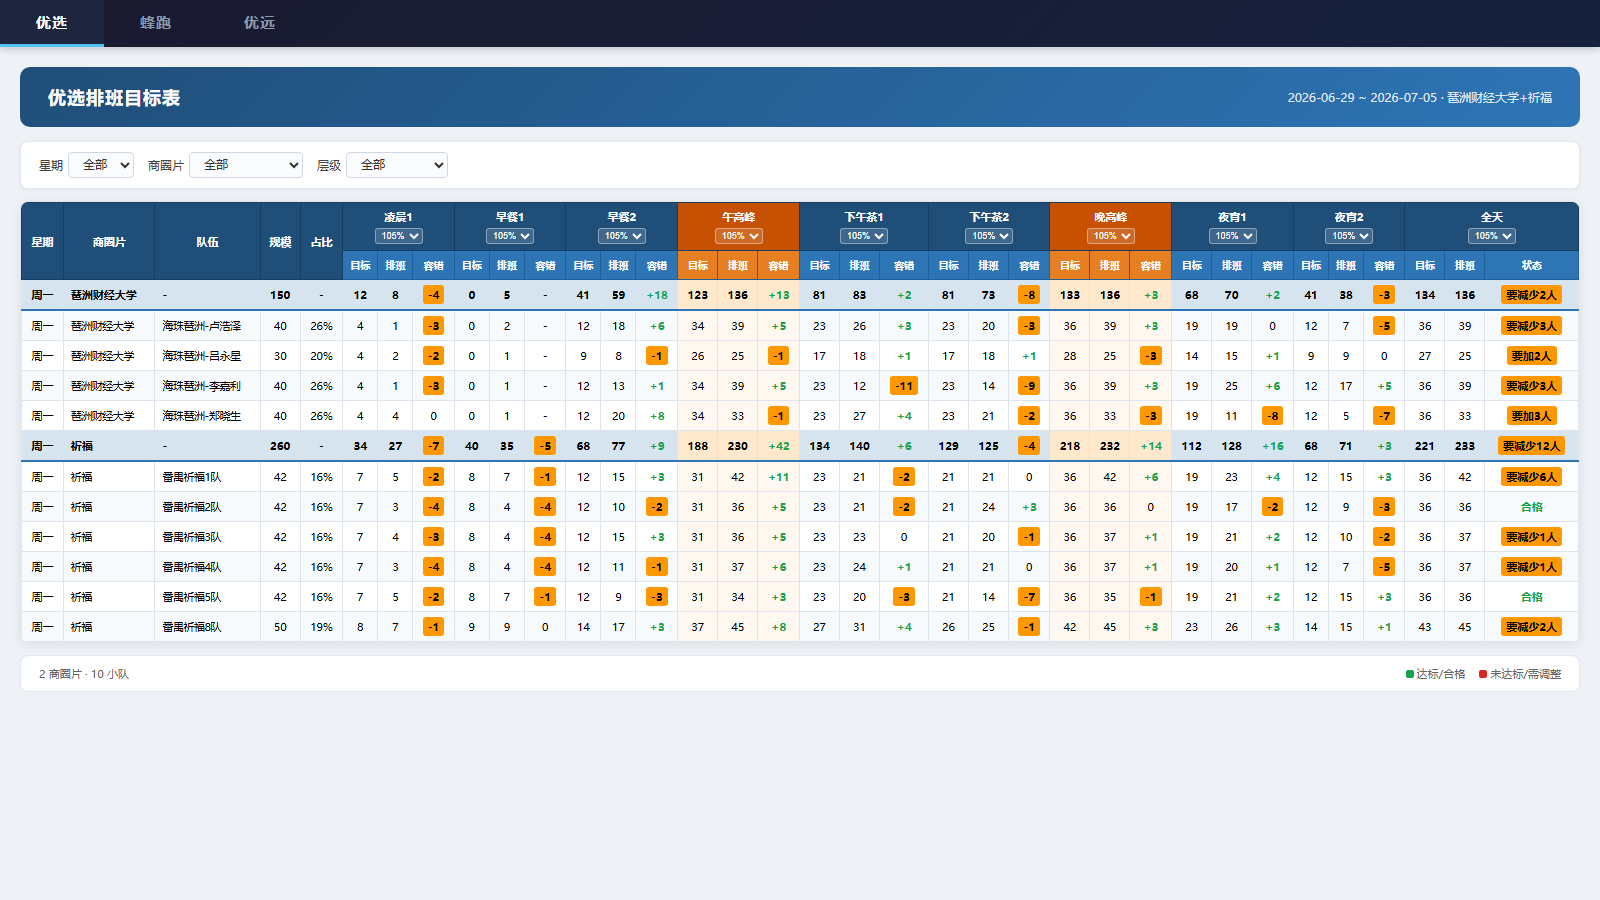
Task: Open the 层级 filter dropdown
Action: tap(397, 165)
